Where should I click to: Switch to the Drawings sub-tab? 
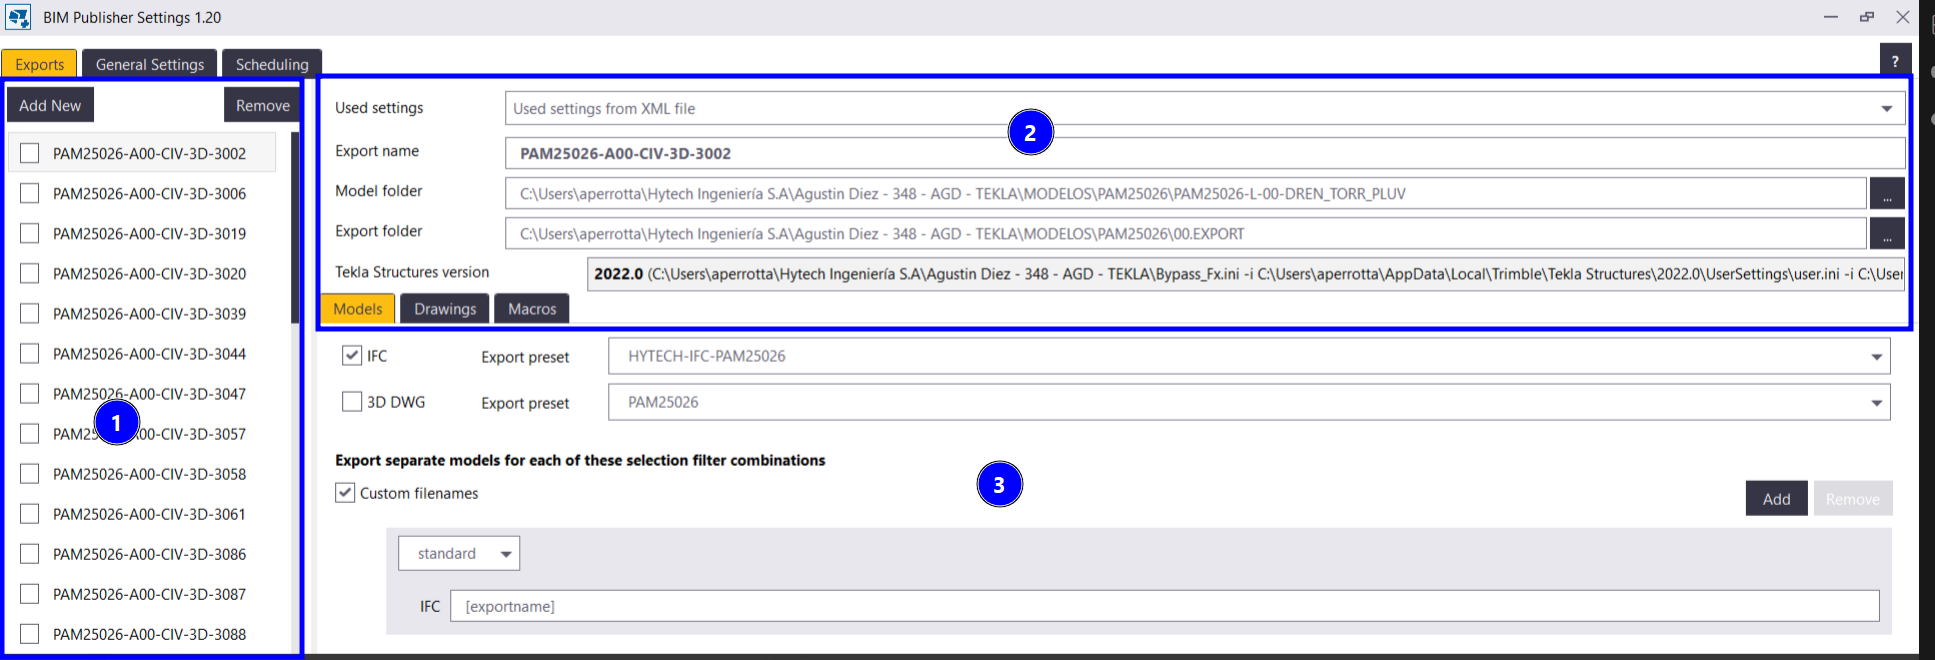pyautogui.click(x=445, y=309)
